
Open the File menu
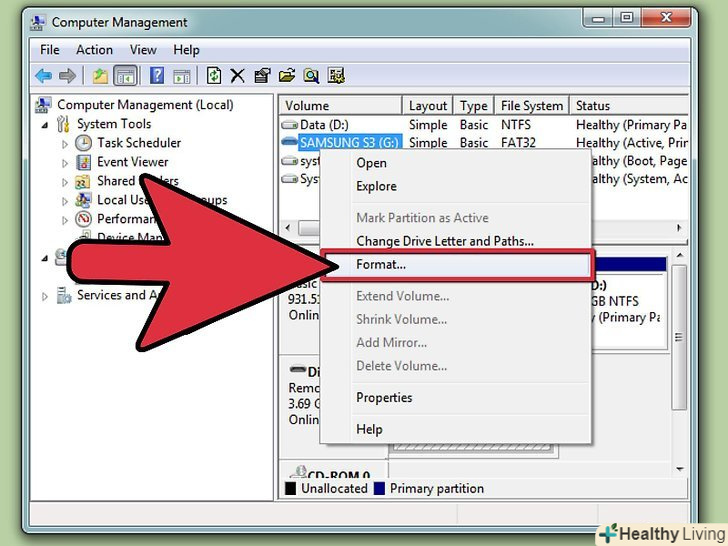(x=50, y=50)
